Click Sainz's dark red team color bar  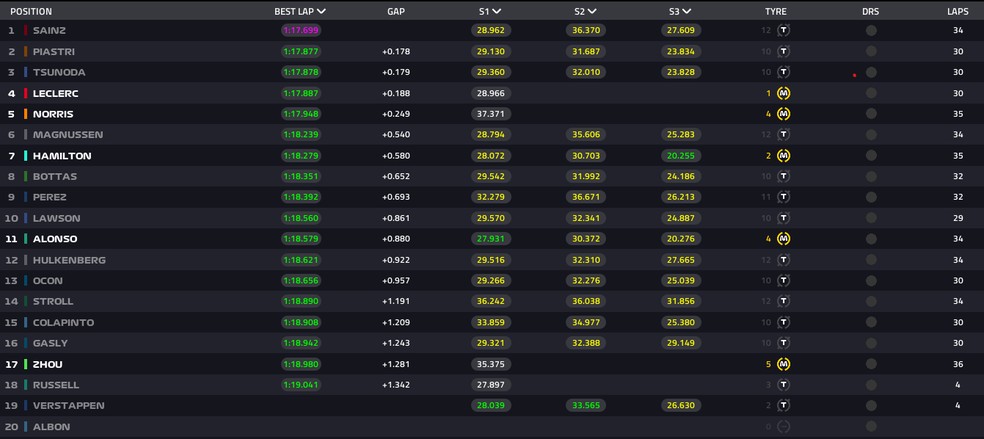pyautogui.click(x=26, y=30)
